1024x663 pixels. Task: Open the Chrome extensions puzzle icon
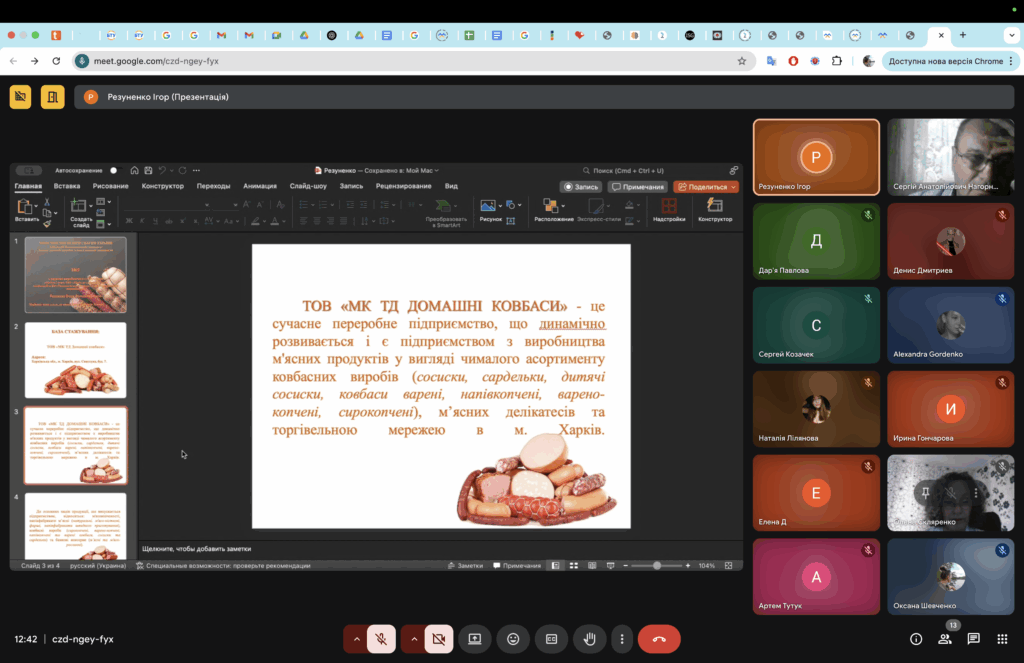coord(837,61)
